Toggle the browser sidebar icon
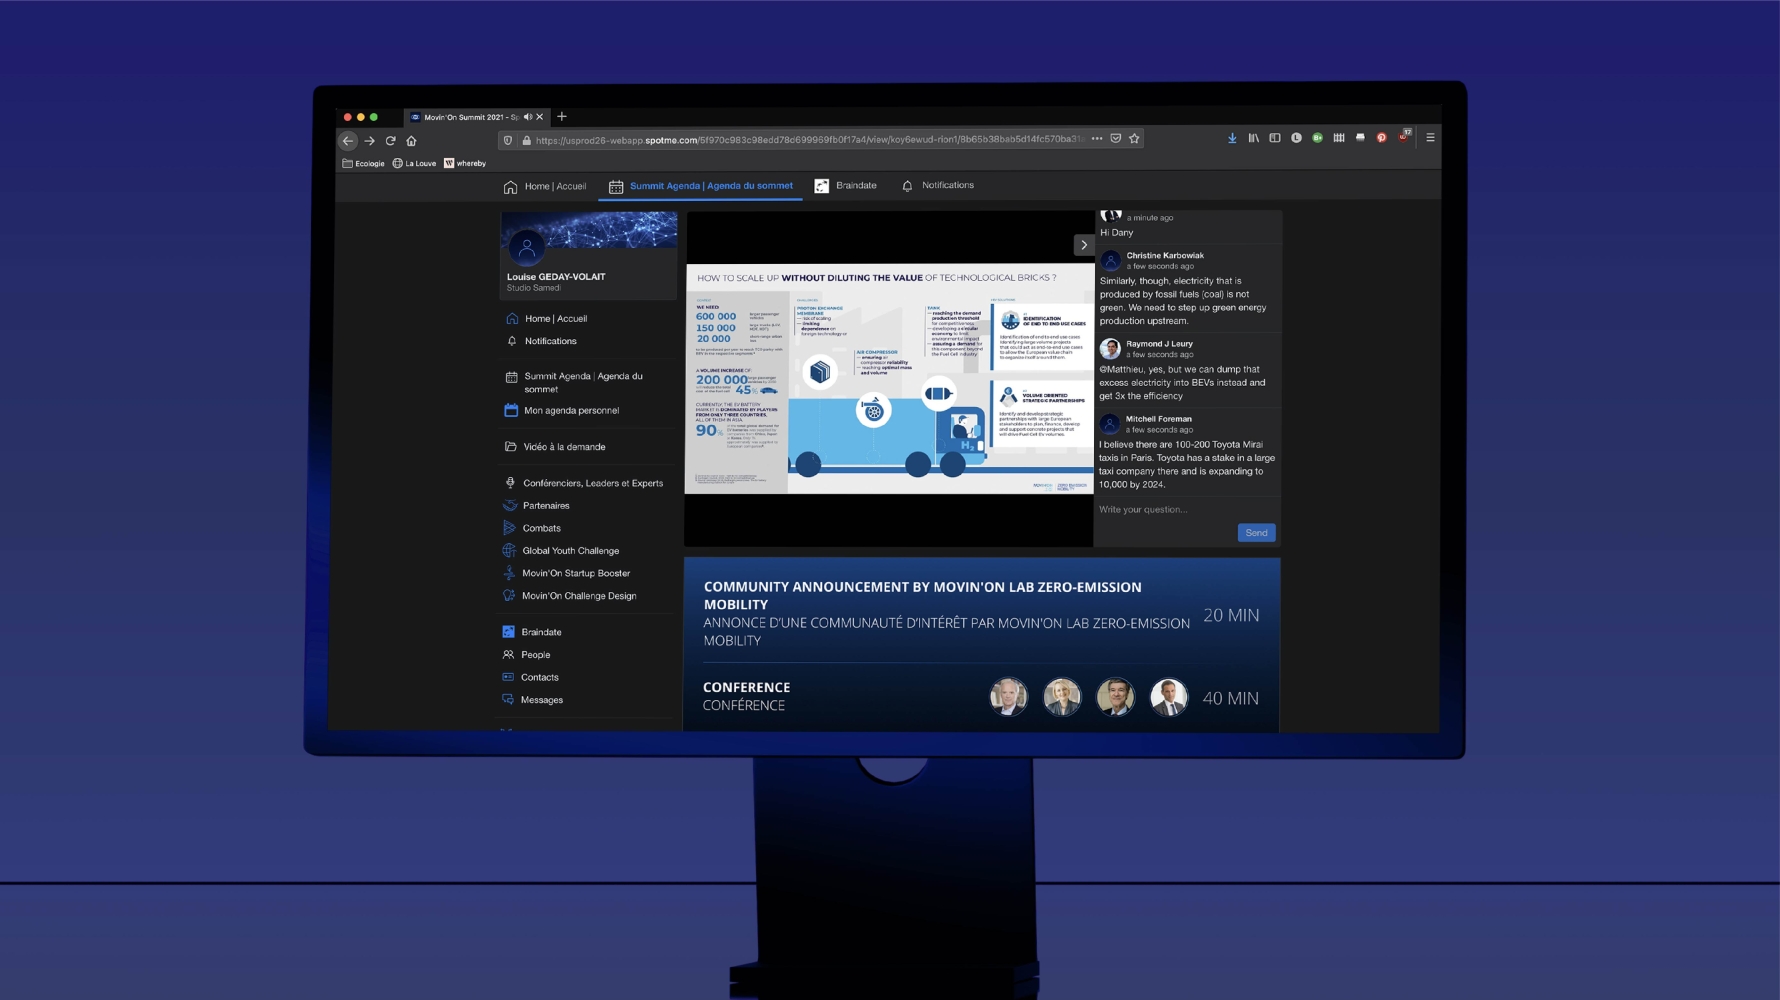This screenshot has width=1780, height=1000. pyautogui.click(x=1275, y=138)
